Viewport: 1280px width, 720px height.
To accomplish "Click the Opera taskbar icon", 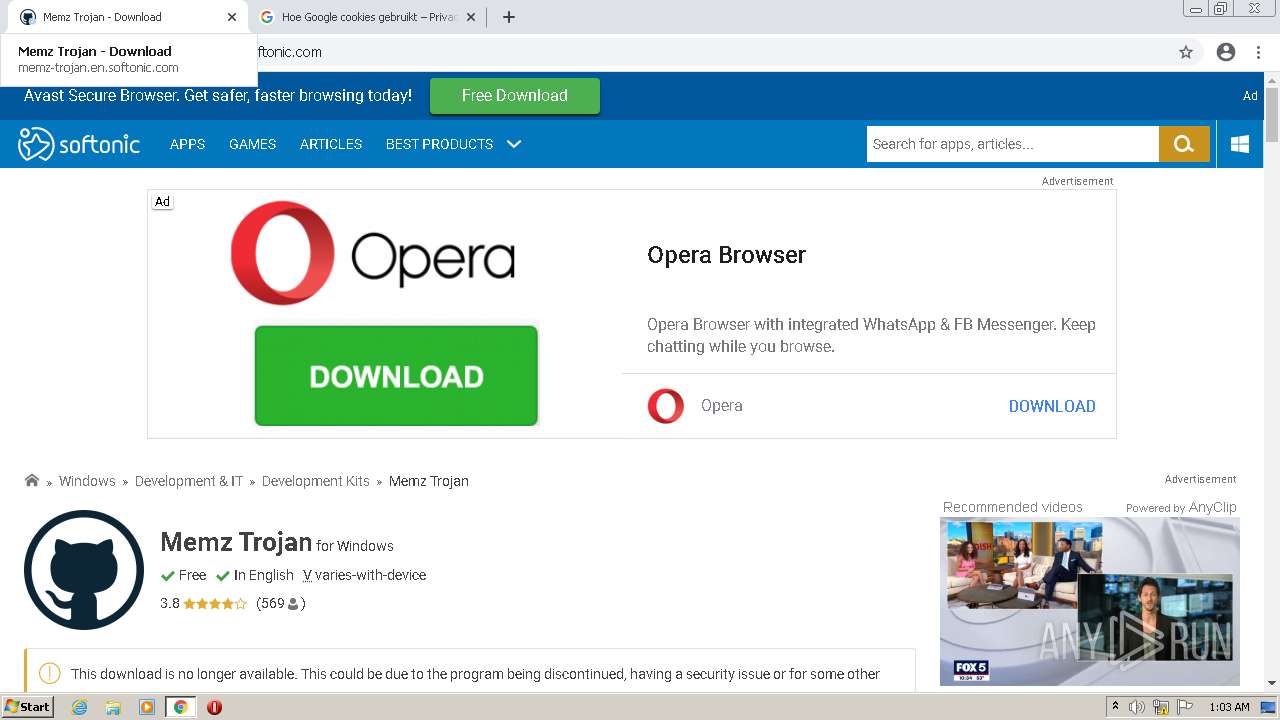I will click(214, 707).
